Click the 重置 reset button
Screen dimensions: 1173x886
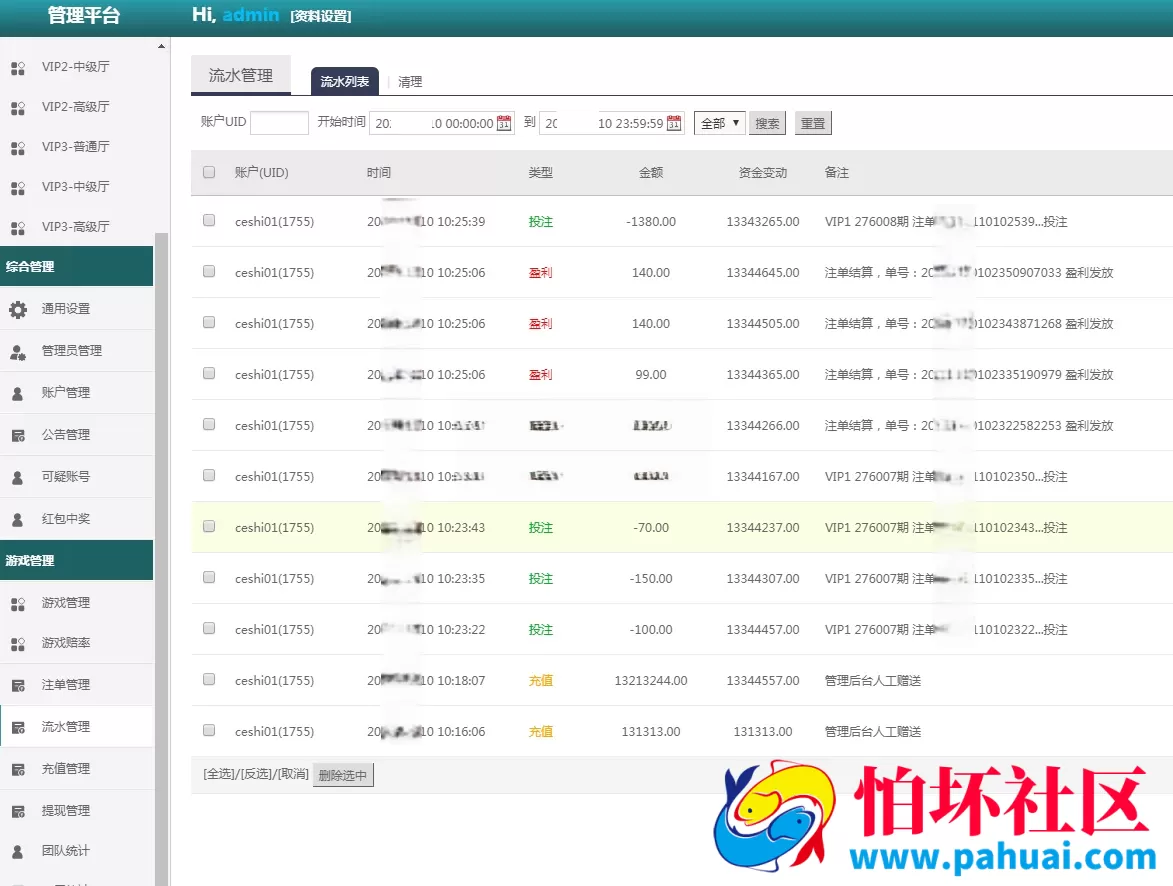[813, 123]
